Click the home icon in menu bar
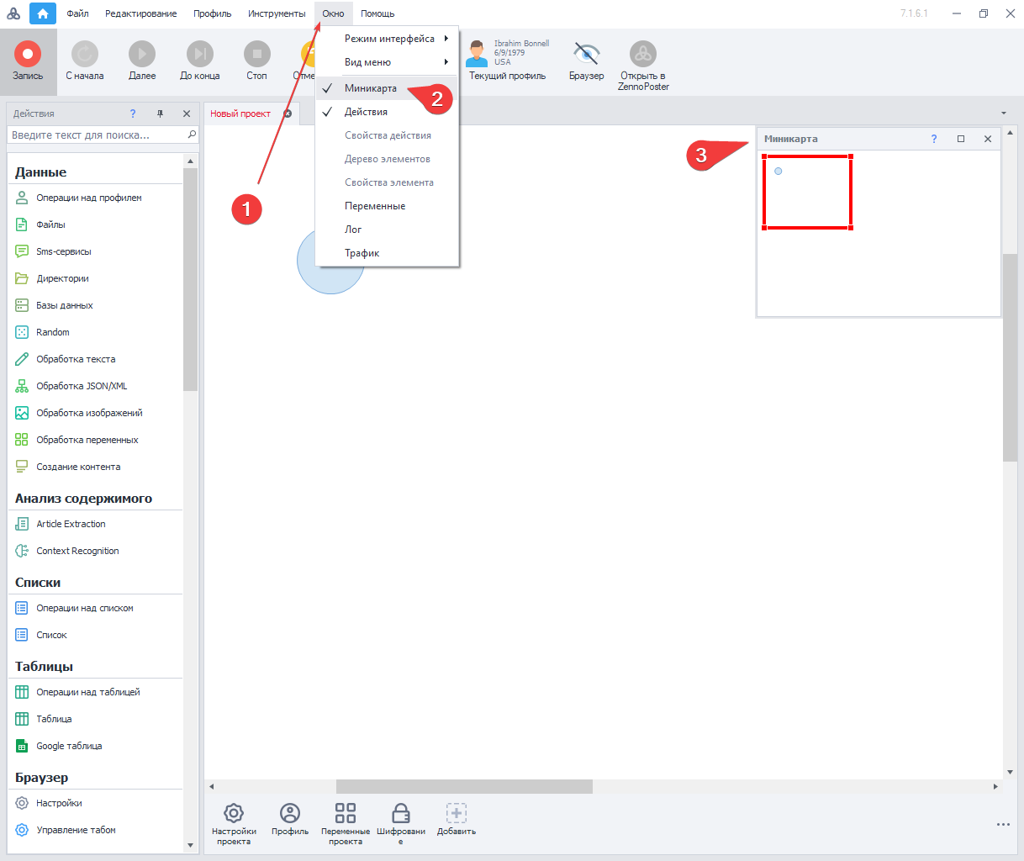 click(x=43, y=14)
